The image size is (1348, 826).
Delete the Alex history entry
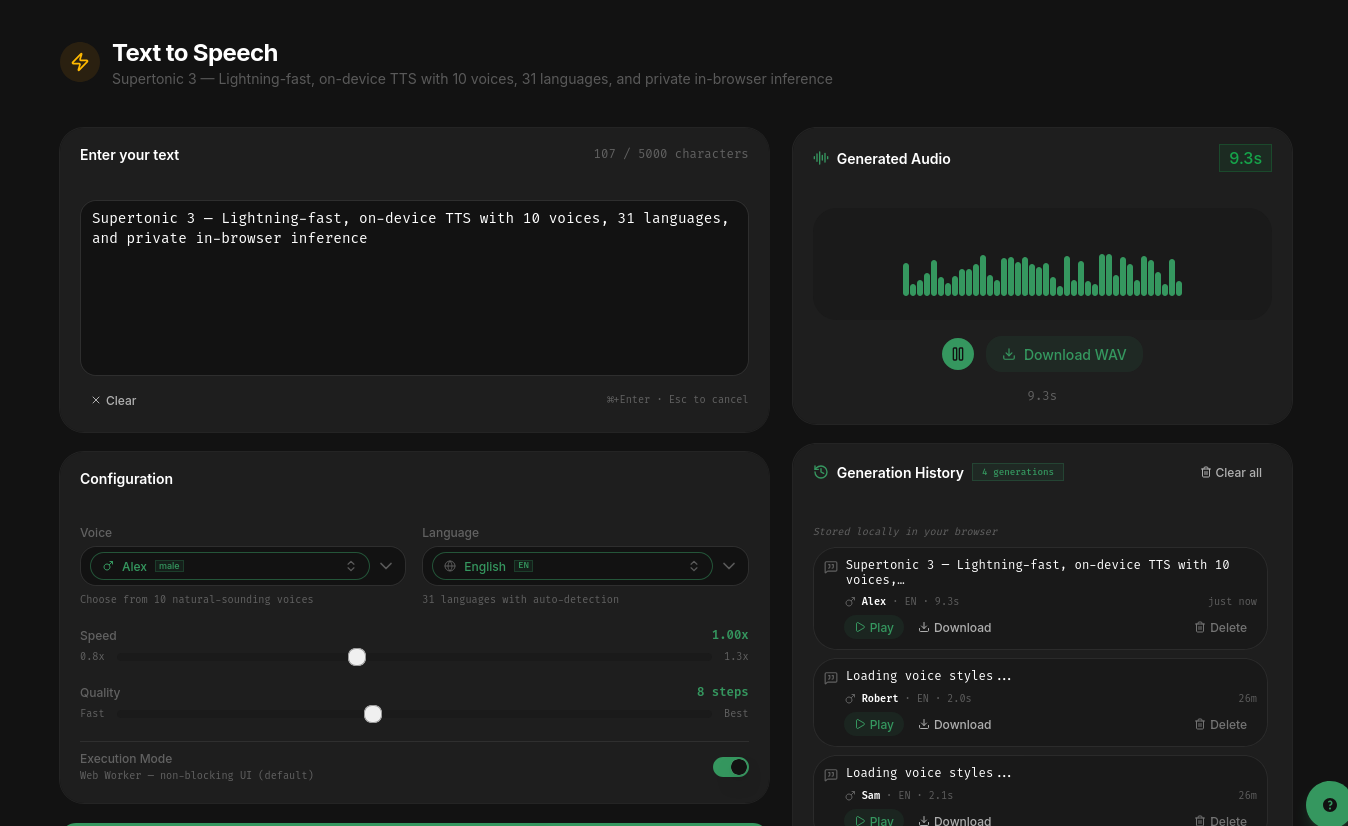click(x=1221, y=628)
